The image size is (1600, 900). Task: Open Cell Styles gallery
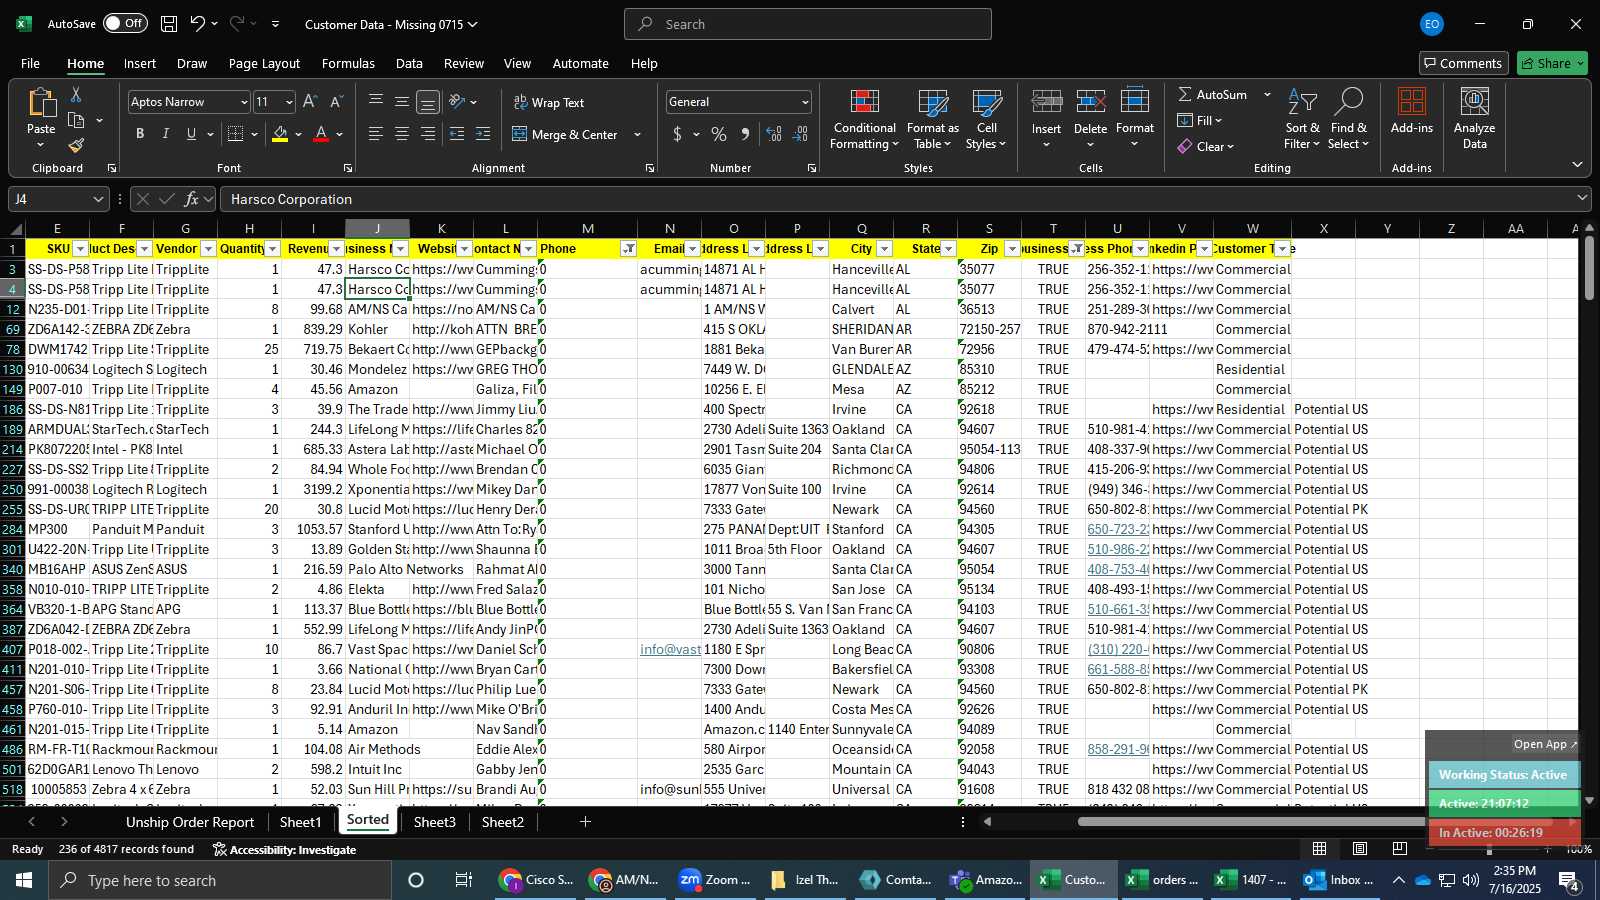click(x=986, y=120)
